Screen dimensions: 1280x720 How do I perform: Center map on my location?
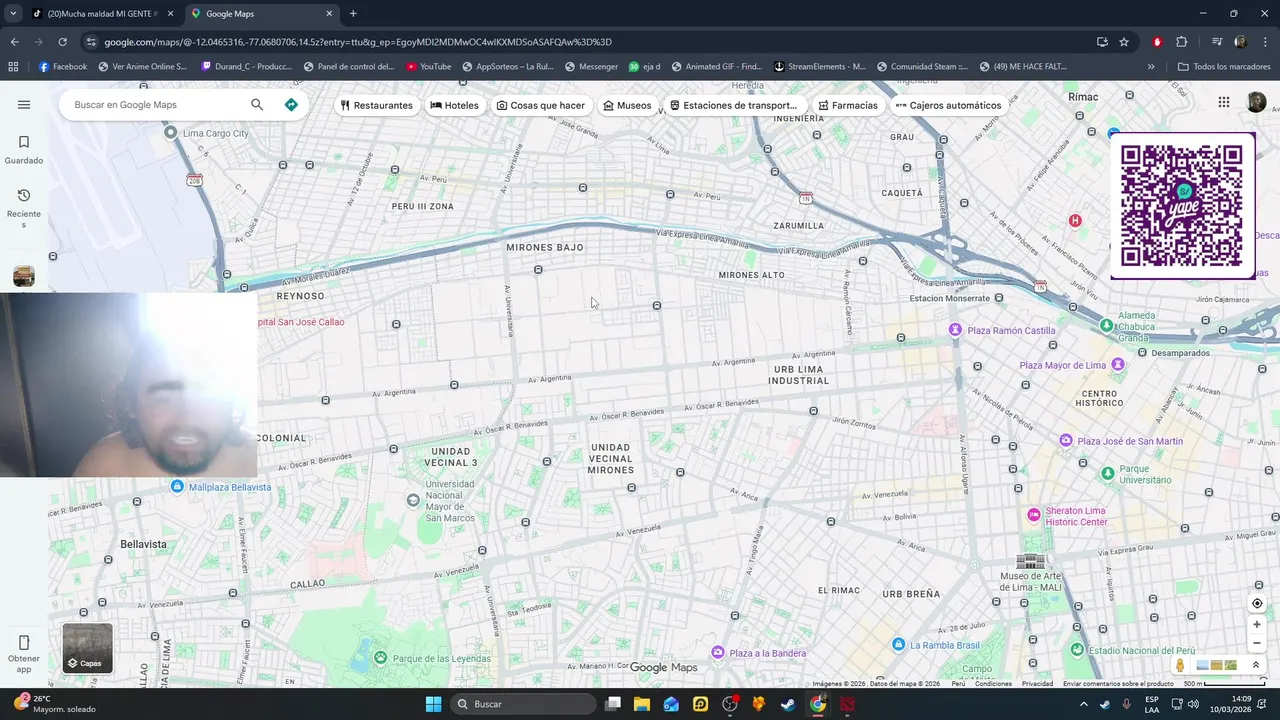click(1257, 603)
